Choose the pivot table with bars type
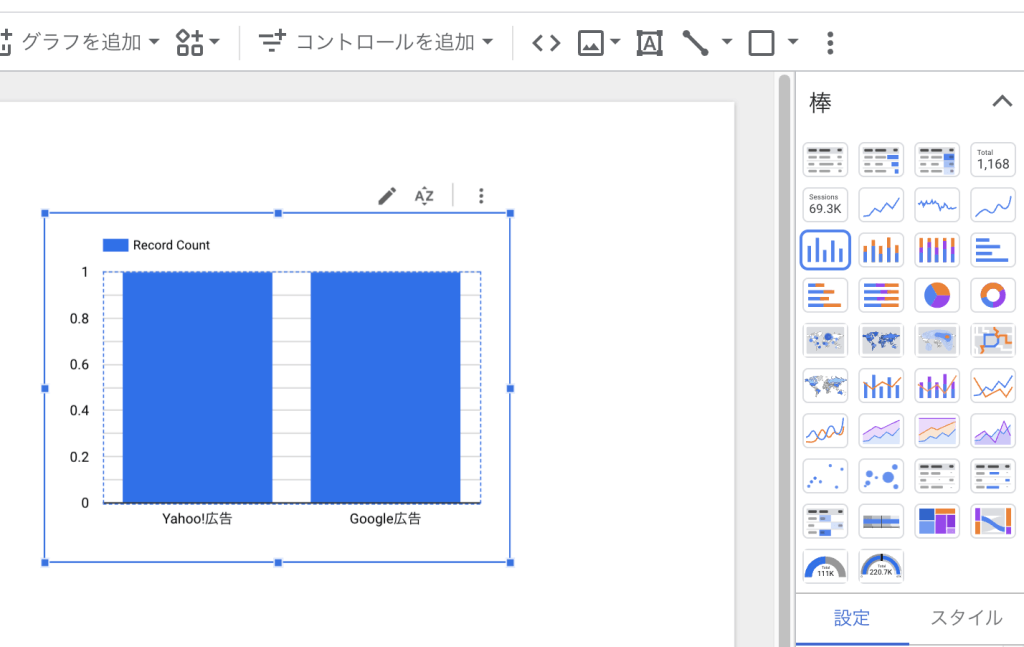Screen dimensions: 1024x647 tap(993, 476)
